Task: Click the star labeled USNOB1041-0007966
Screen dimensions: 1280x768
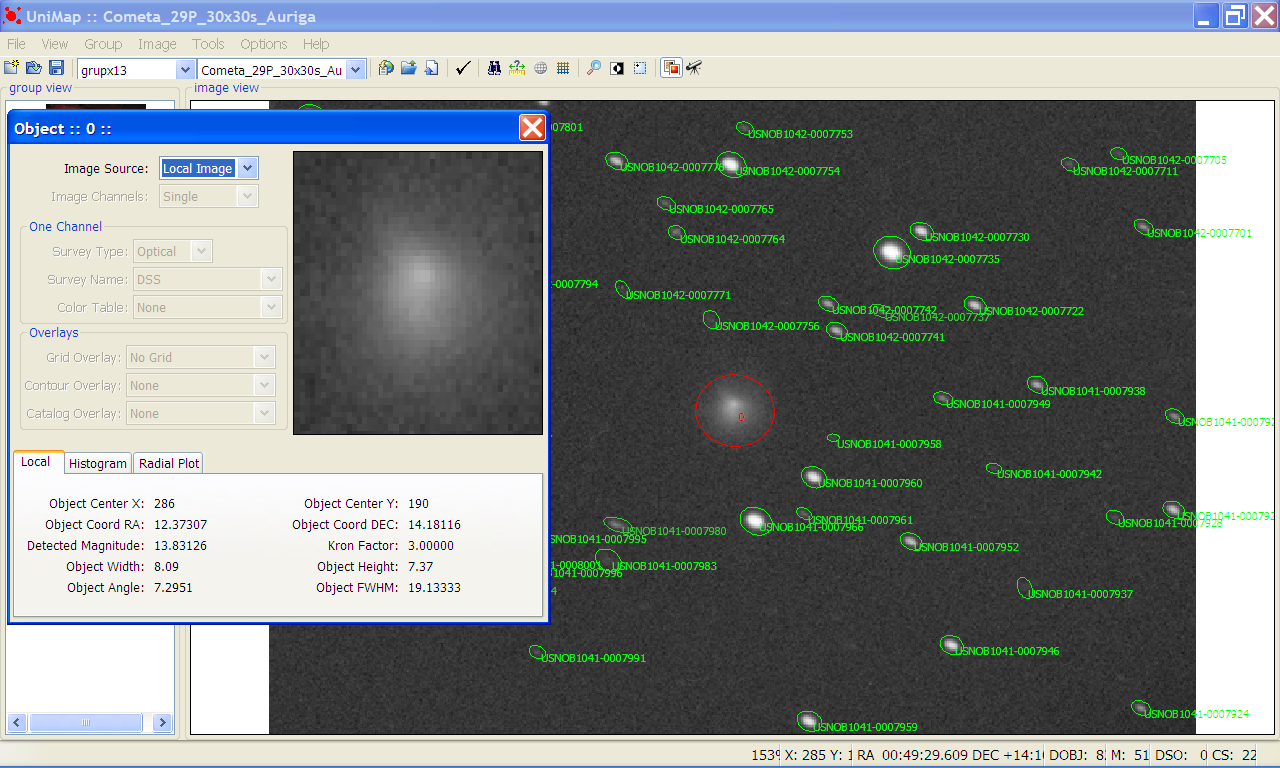Action: click(755, 520)
